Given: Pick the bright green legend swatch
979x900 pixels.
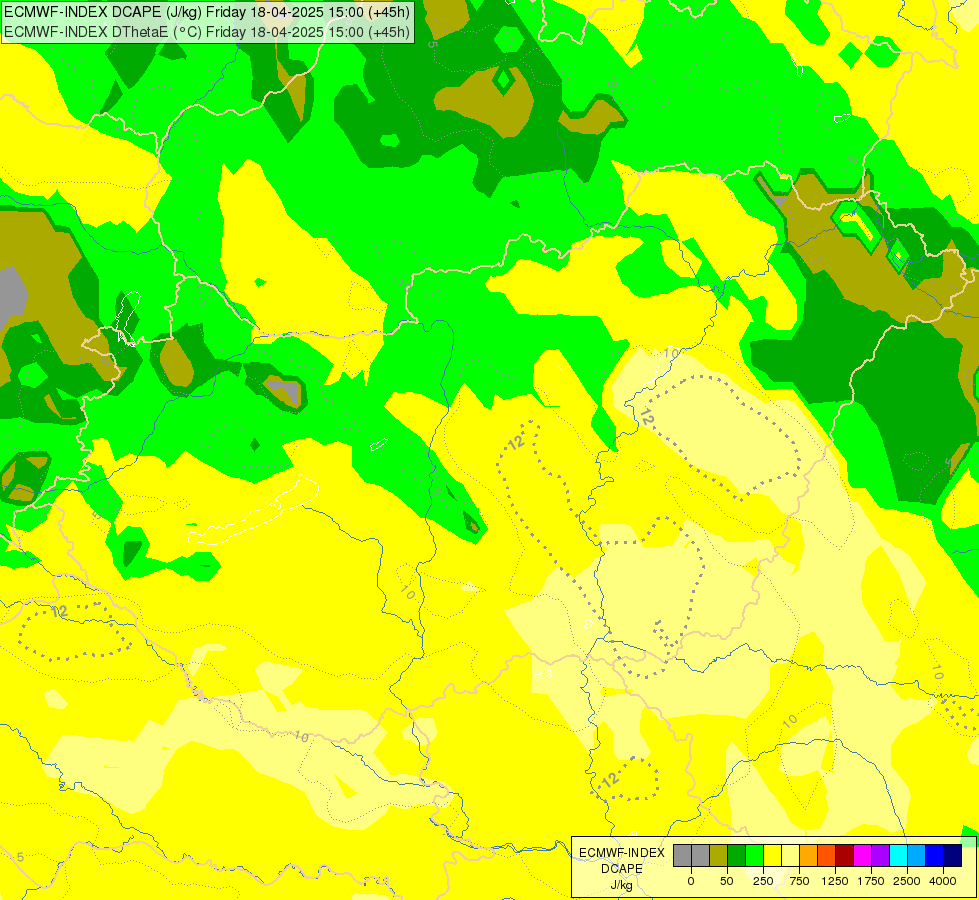Looking at the screenshot, I should (x=755, y=855).
